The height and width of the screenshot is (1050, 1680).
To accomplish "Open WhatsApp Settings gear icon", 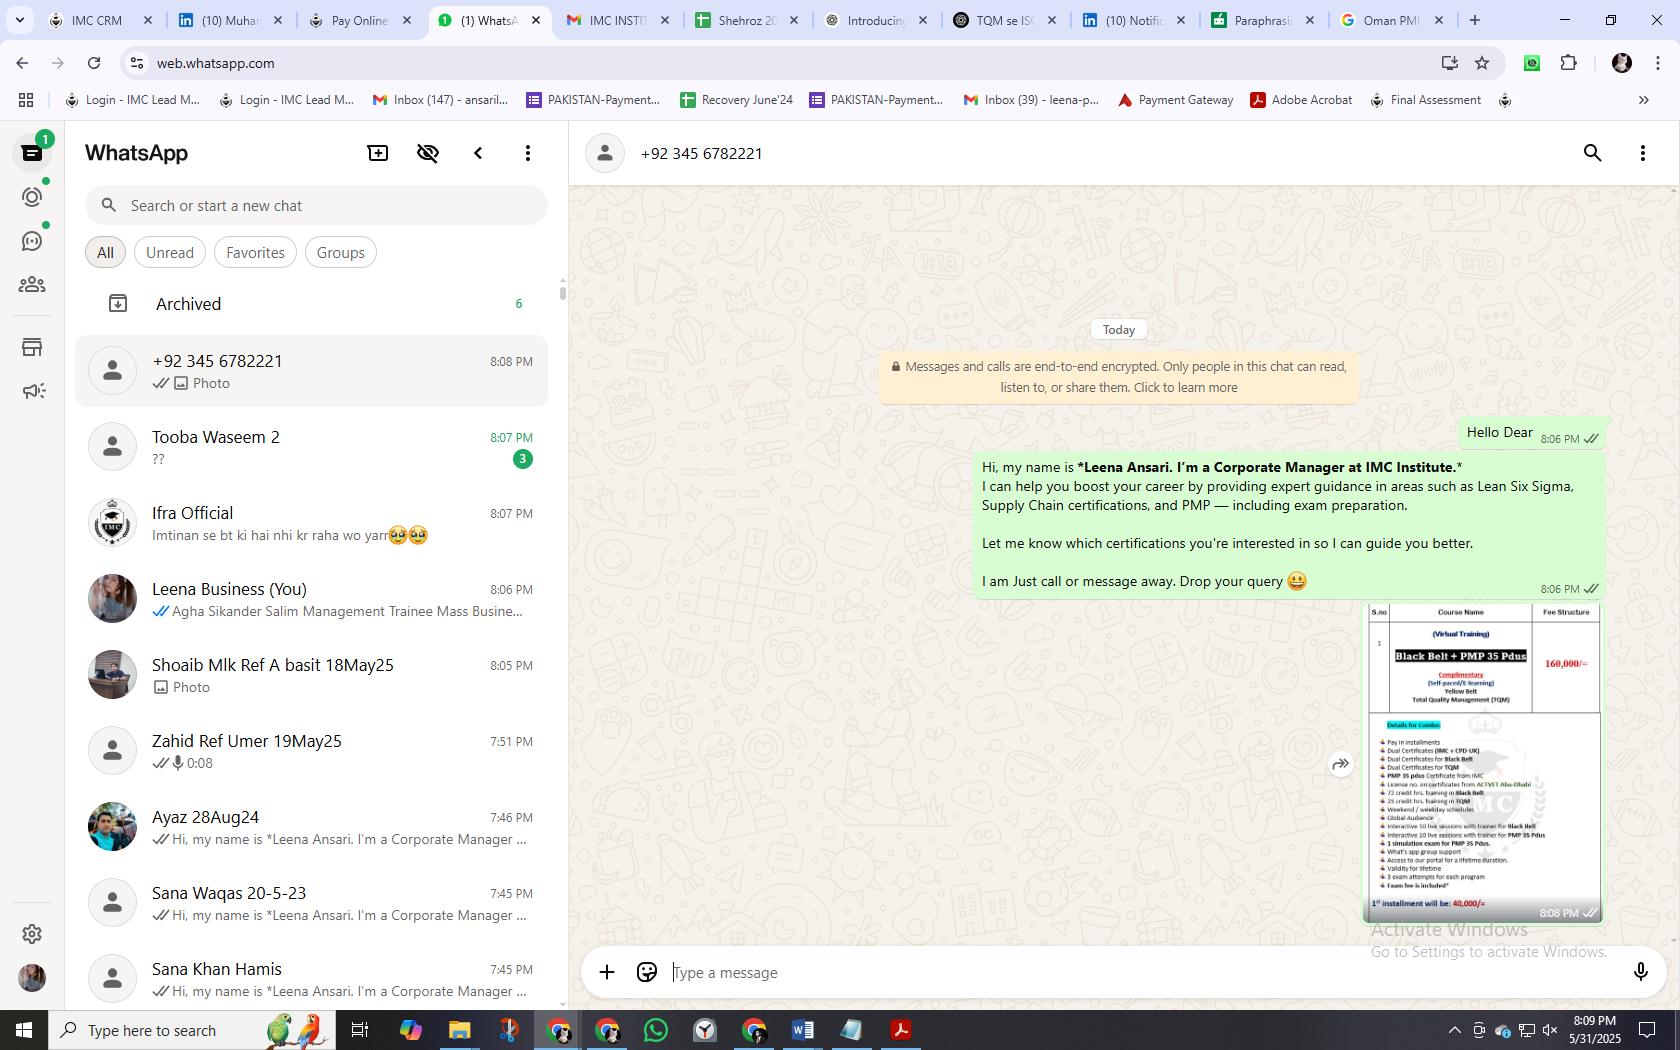I will point(32,933).
